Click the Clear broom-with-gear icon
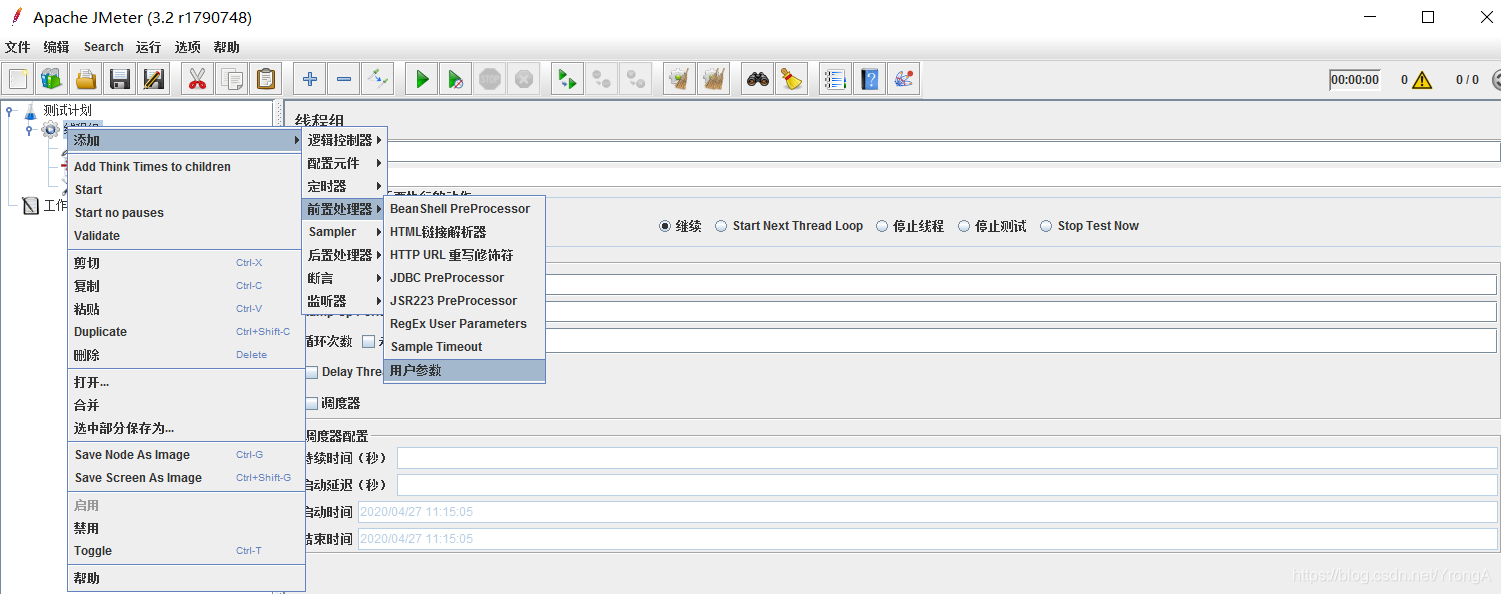Image resolution: width=1501 pixels, height=594 pixels. coord(679,78)
